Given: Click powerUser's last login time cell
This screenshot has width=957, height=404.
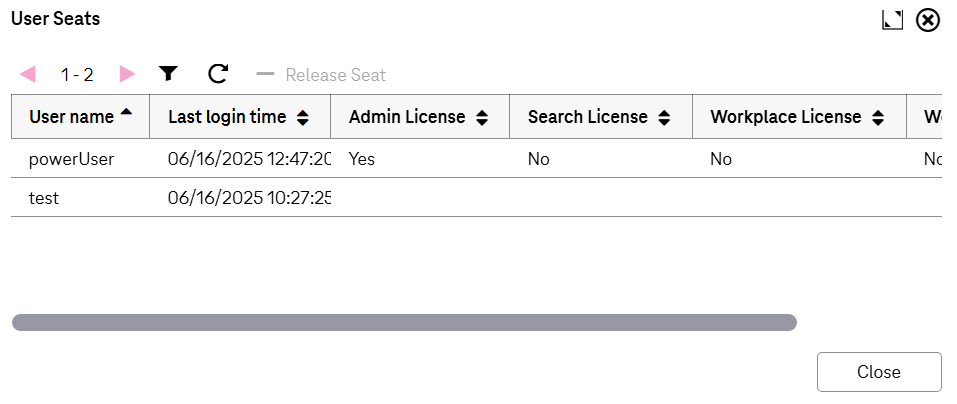Looking at the screenshot, I should [249, 158].
